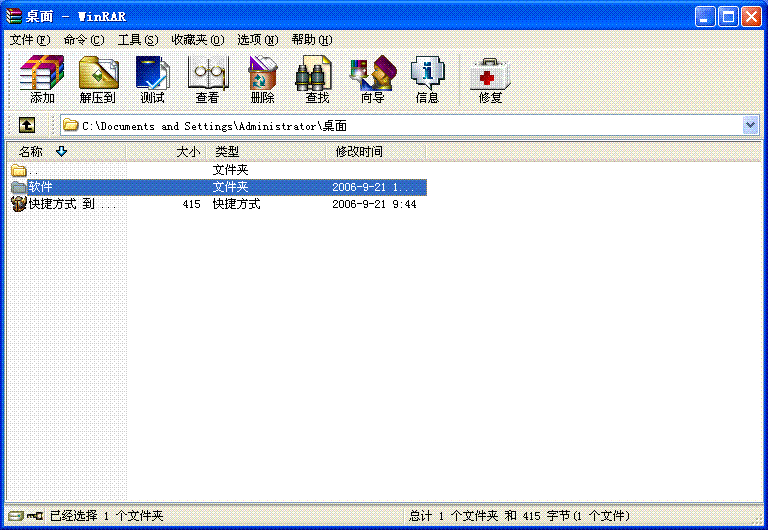This screenshot has height=530, width=768.
Task: Sort by 修改时间 column header
Action: (x=376, y=152)
